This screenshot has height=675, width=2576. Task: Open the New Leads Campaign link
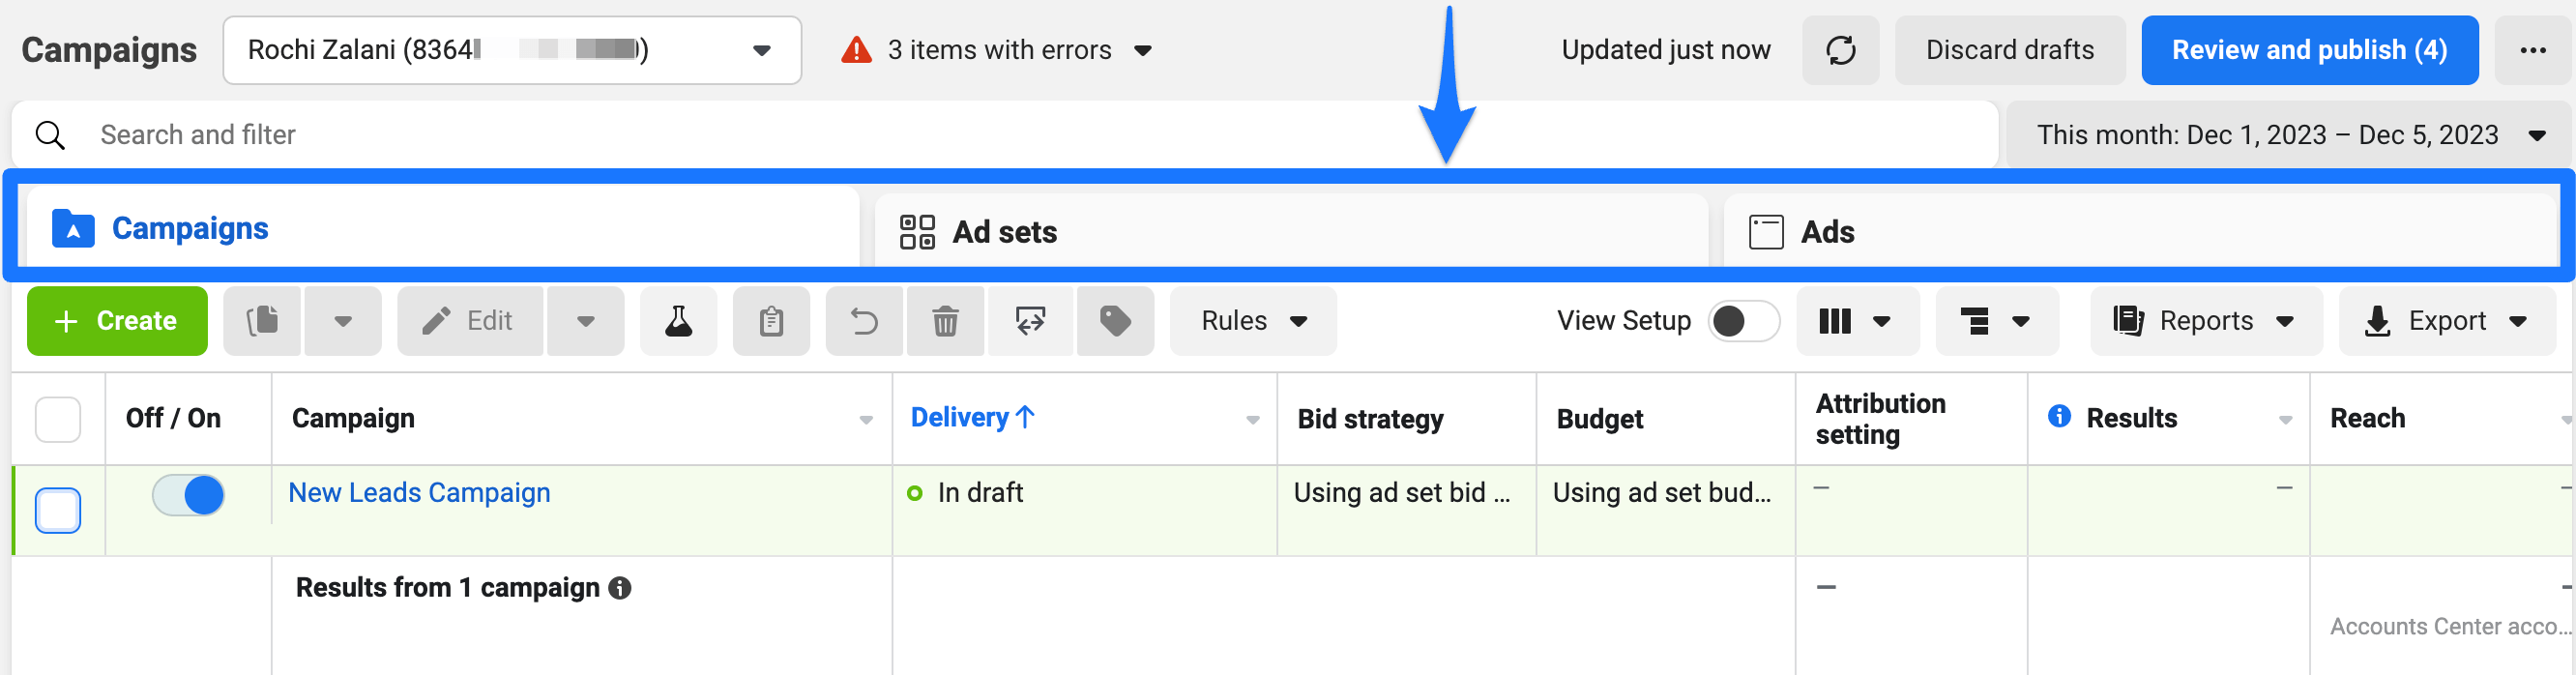pyautogui.click(x=419, y=492)
